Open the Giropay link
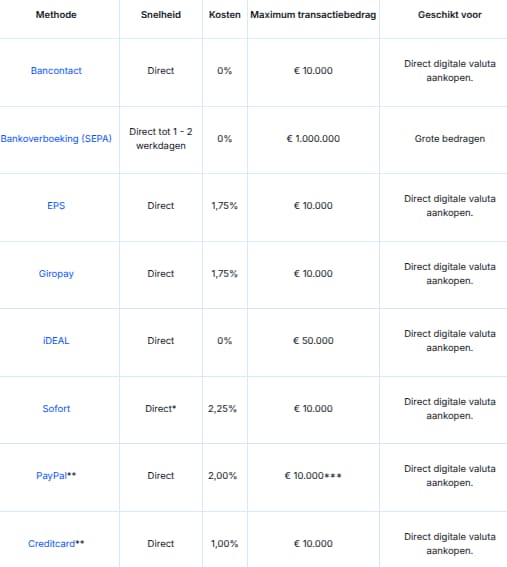This screenshot has width=507, height=567. pyautogui.click(x=56, y=274)
